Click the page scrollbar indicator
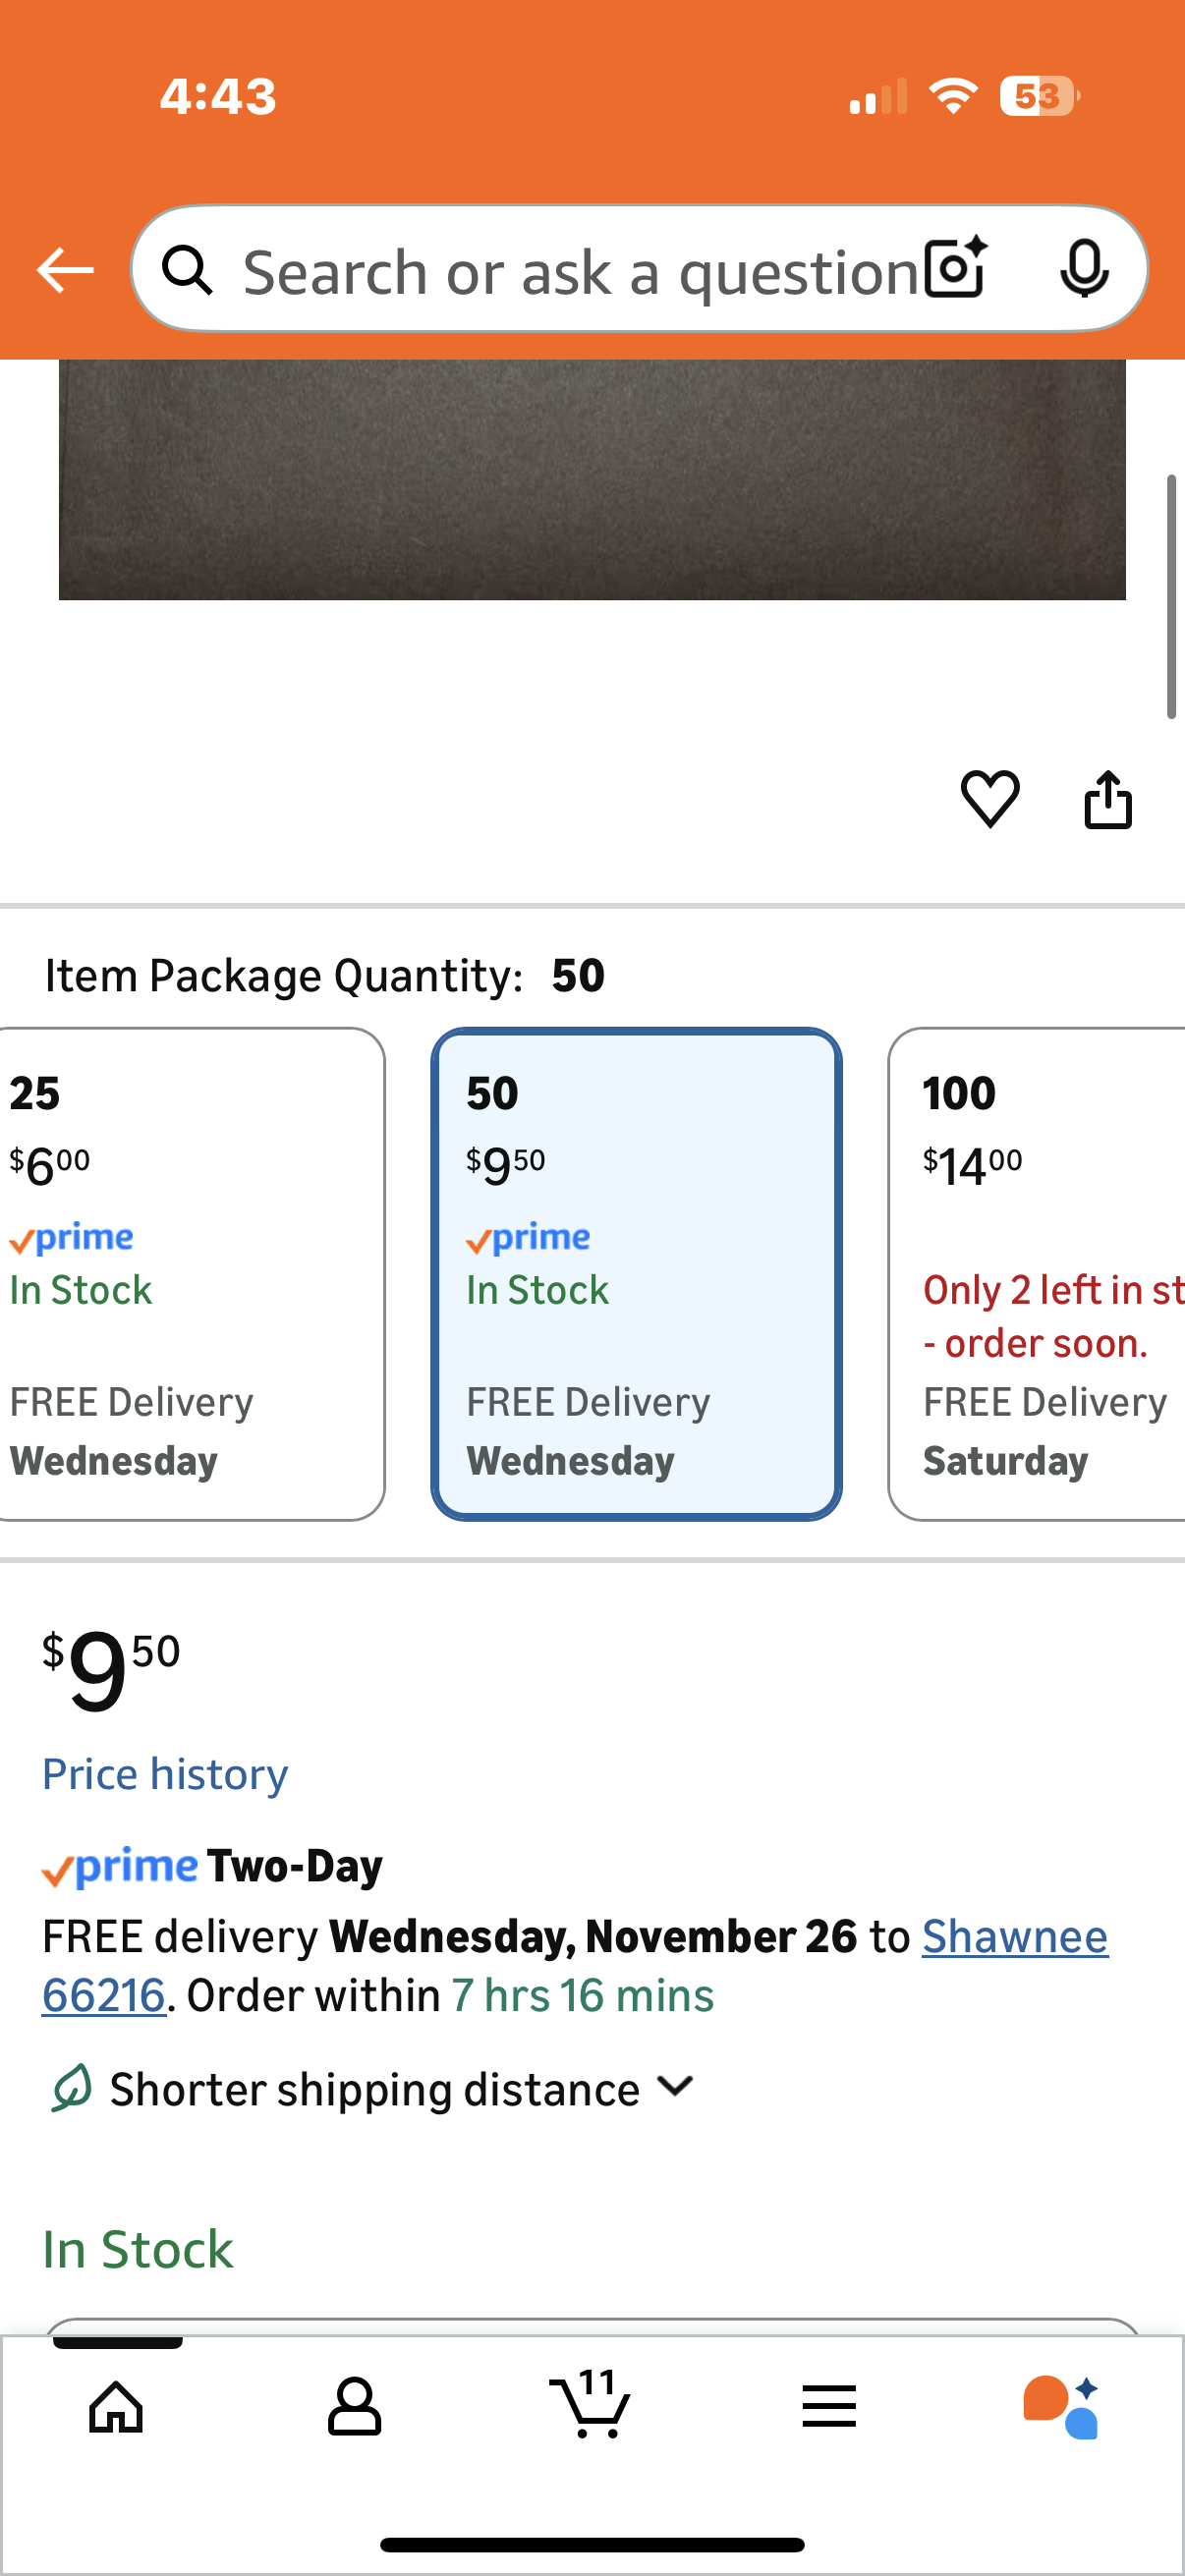This screenshot has width=1185, height=2576. (1171, 597)
